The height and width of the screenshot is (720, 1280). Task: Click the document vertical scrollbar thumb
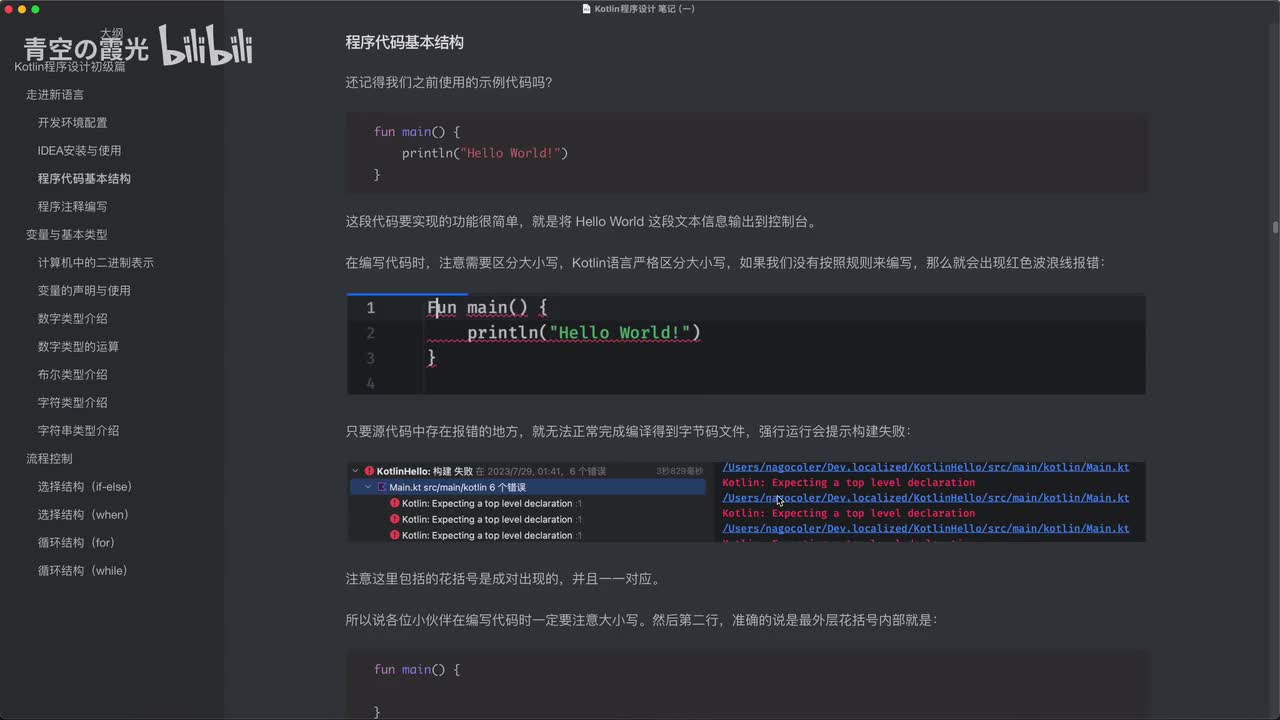1275,227
